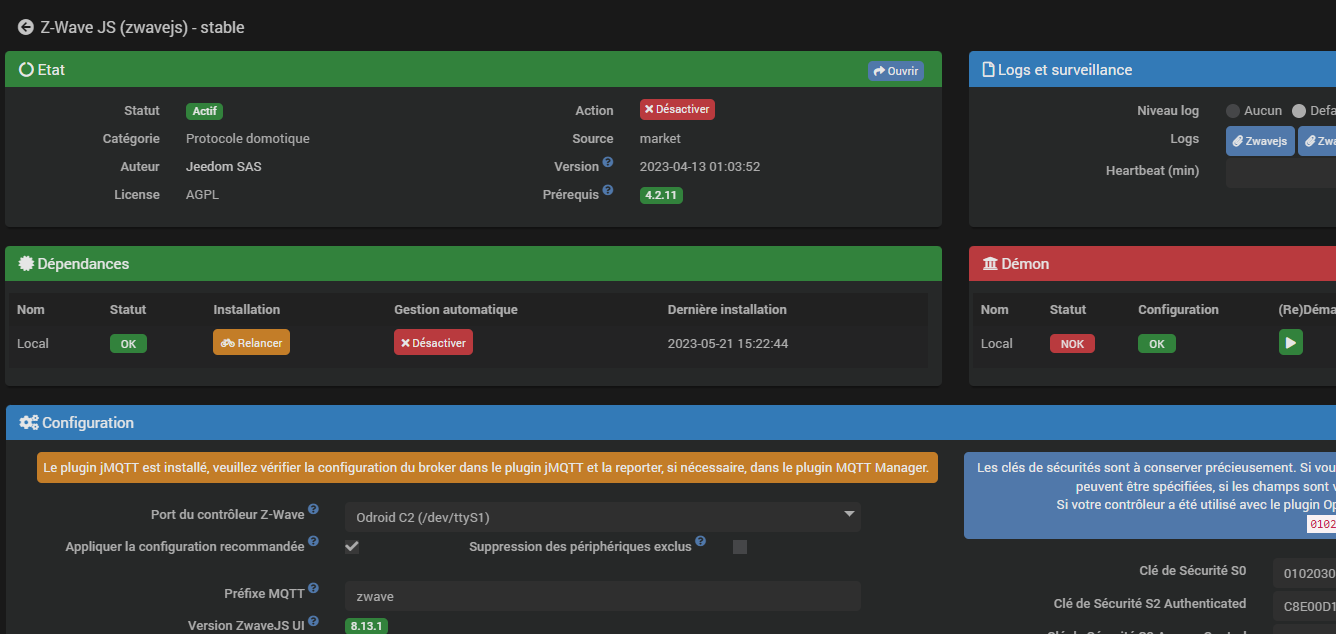The height and width of the screenshot is (634, 1336).
Task: Click the back arrow beside Z-Wave JS title
Action: pyautogui.click(x=26, y=28)
